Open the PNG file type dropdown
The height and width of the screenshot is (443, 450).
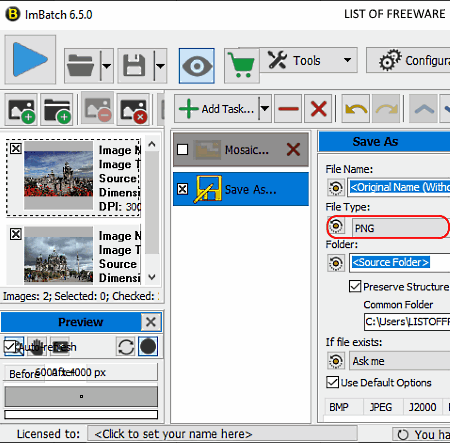point(400,228)
